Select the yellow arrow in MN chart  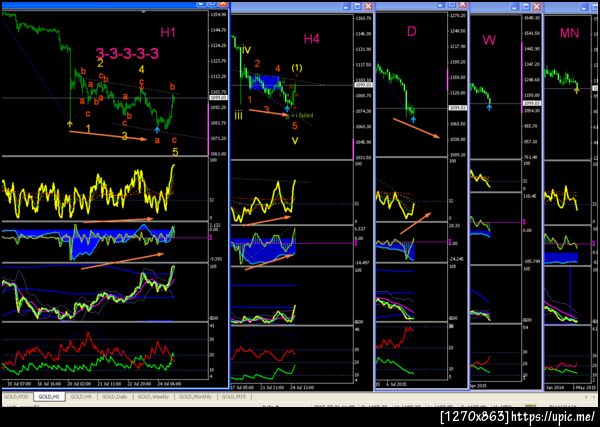click(x=577, y=90)
